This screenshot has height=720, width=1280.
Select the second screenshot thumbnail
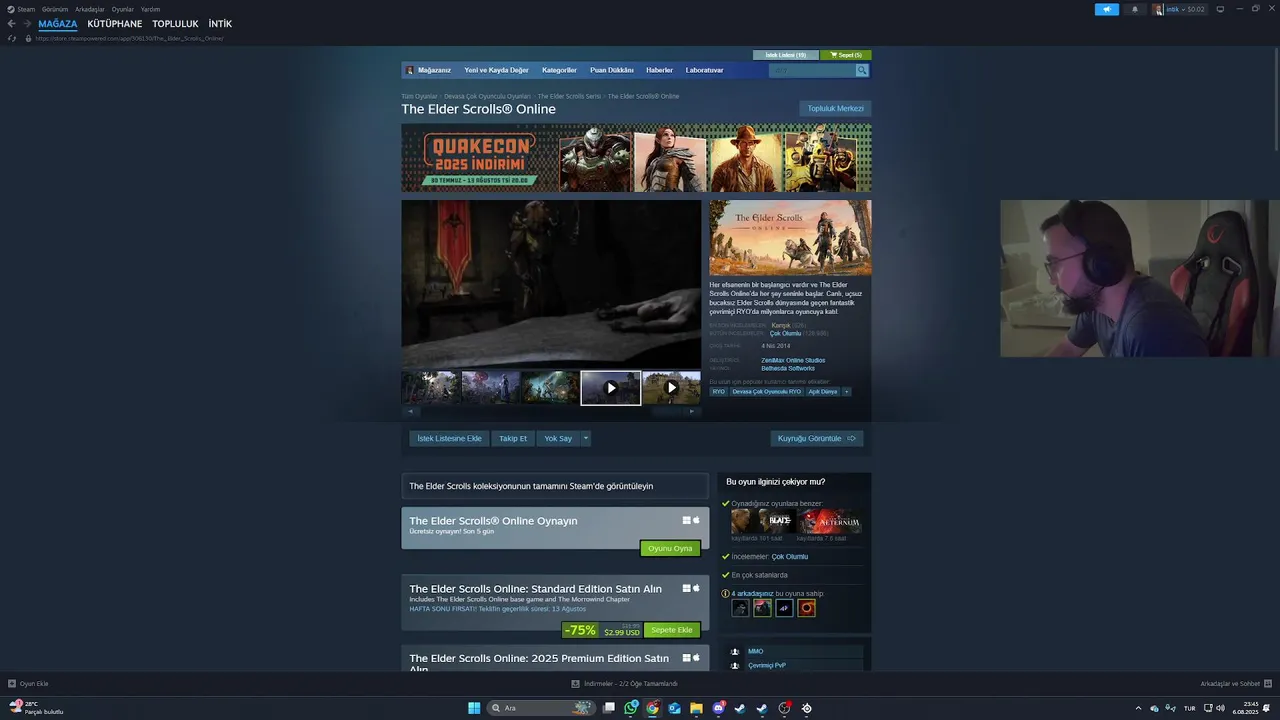pos(491,388)
